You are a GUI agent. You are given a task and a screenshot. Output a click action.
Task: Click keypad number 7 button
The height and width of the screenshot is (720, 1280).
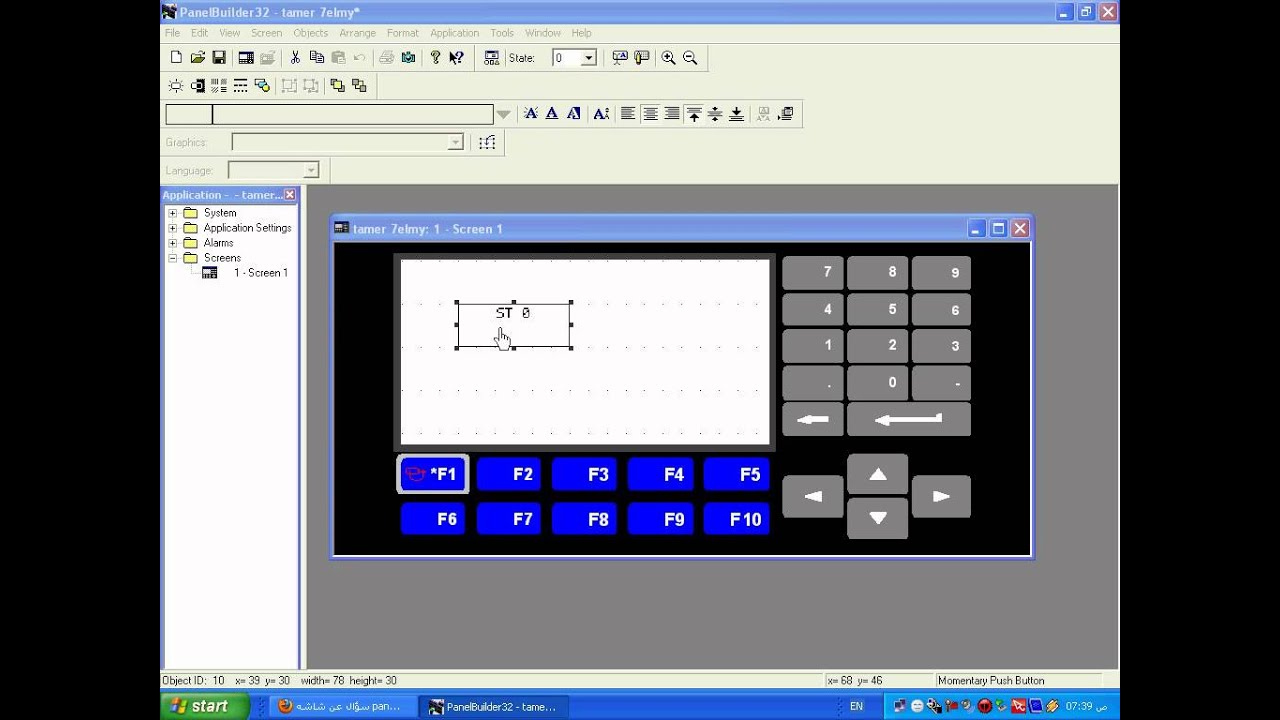pyautogui.click(x=813, y=273)
